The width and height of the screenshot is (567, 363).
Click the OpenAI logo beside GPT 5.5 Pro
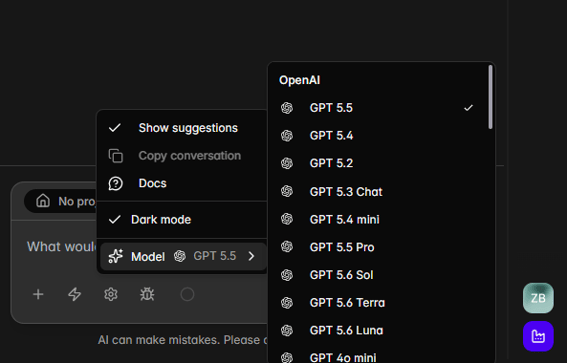287,247
